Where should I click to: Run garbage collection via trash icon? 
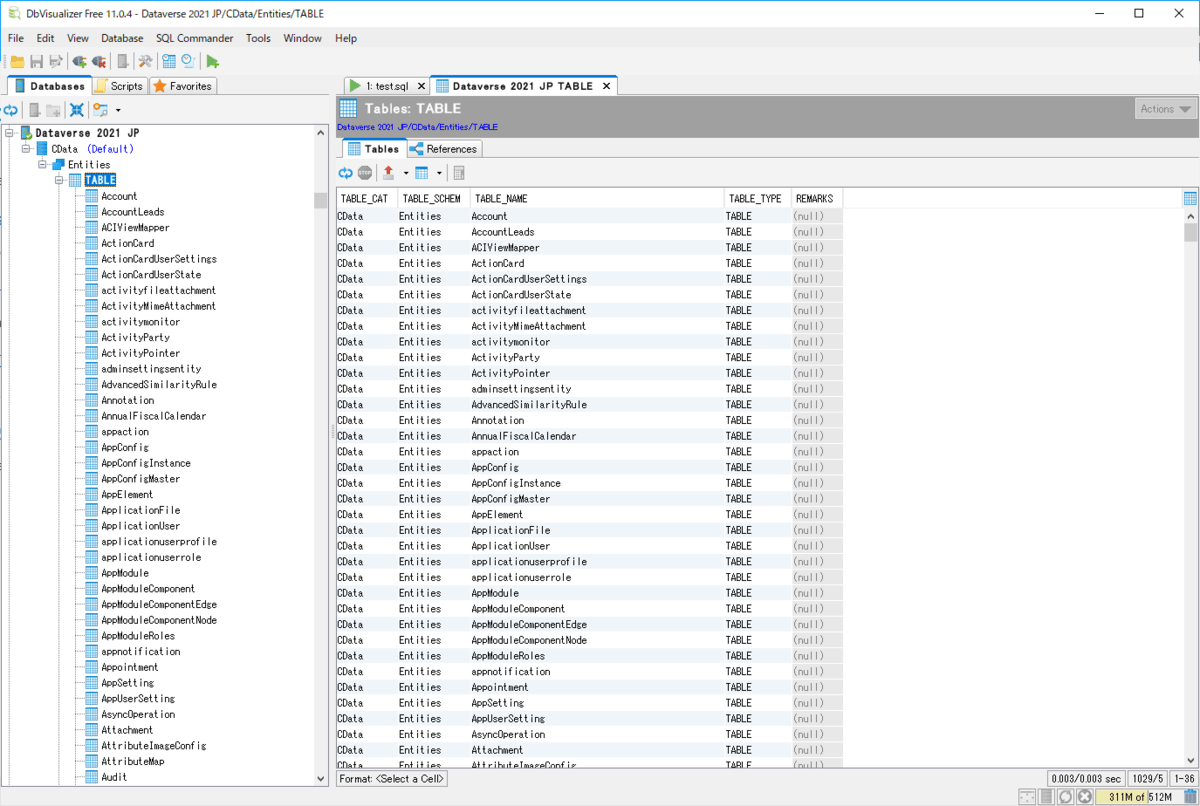point(1192,796)
